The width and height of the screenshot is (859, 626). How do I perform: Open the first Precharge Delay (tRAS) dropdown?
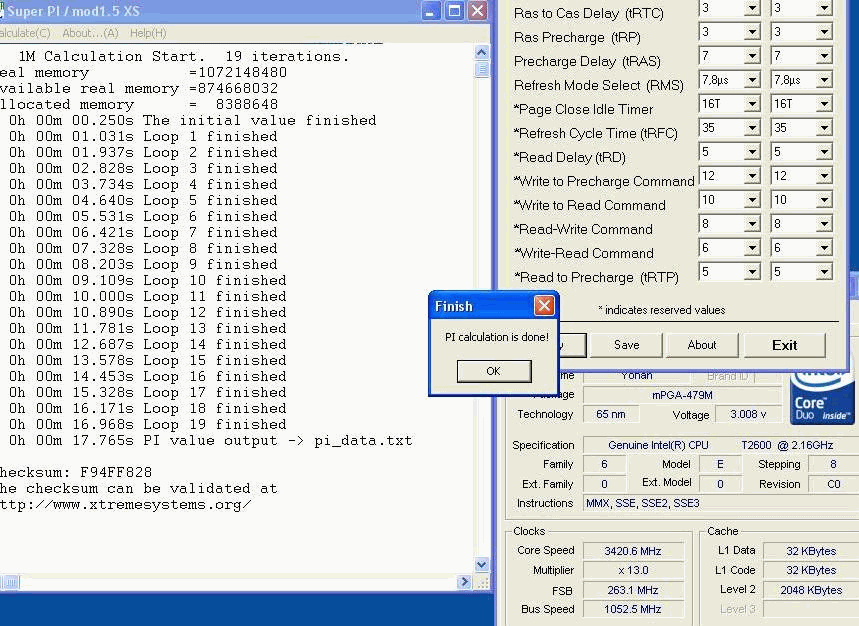[x=752, y=56]
